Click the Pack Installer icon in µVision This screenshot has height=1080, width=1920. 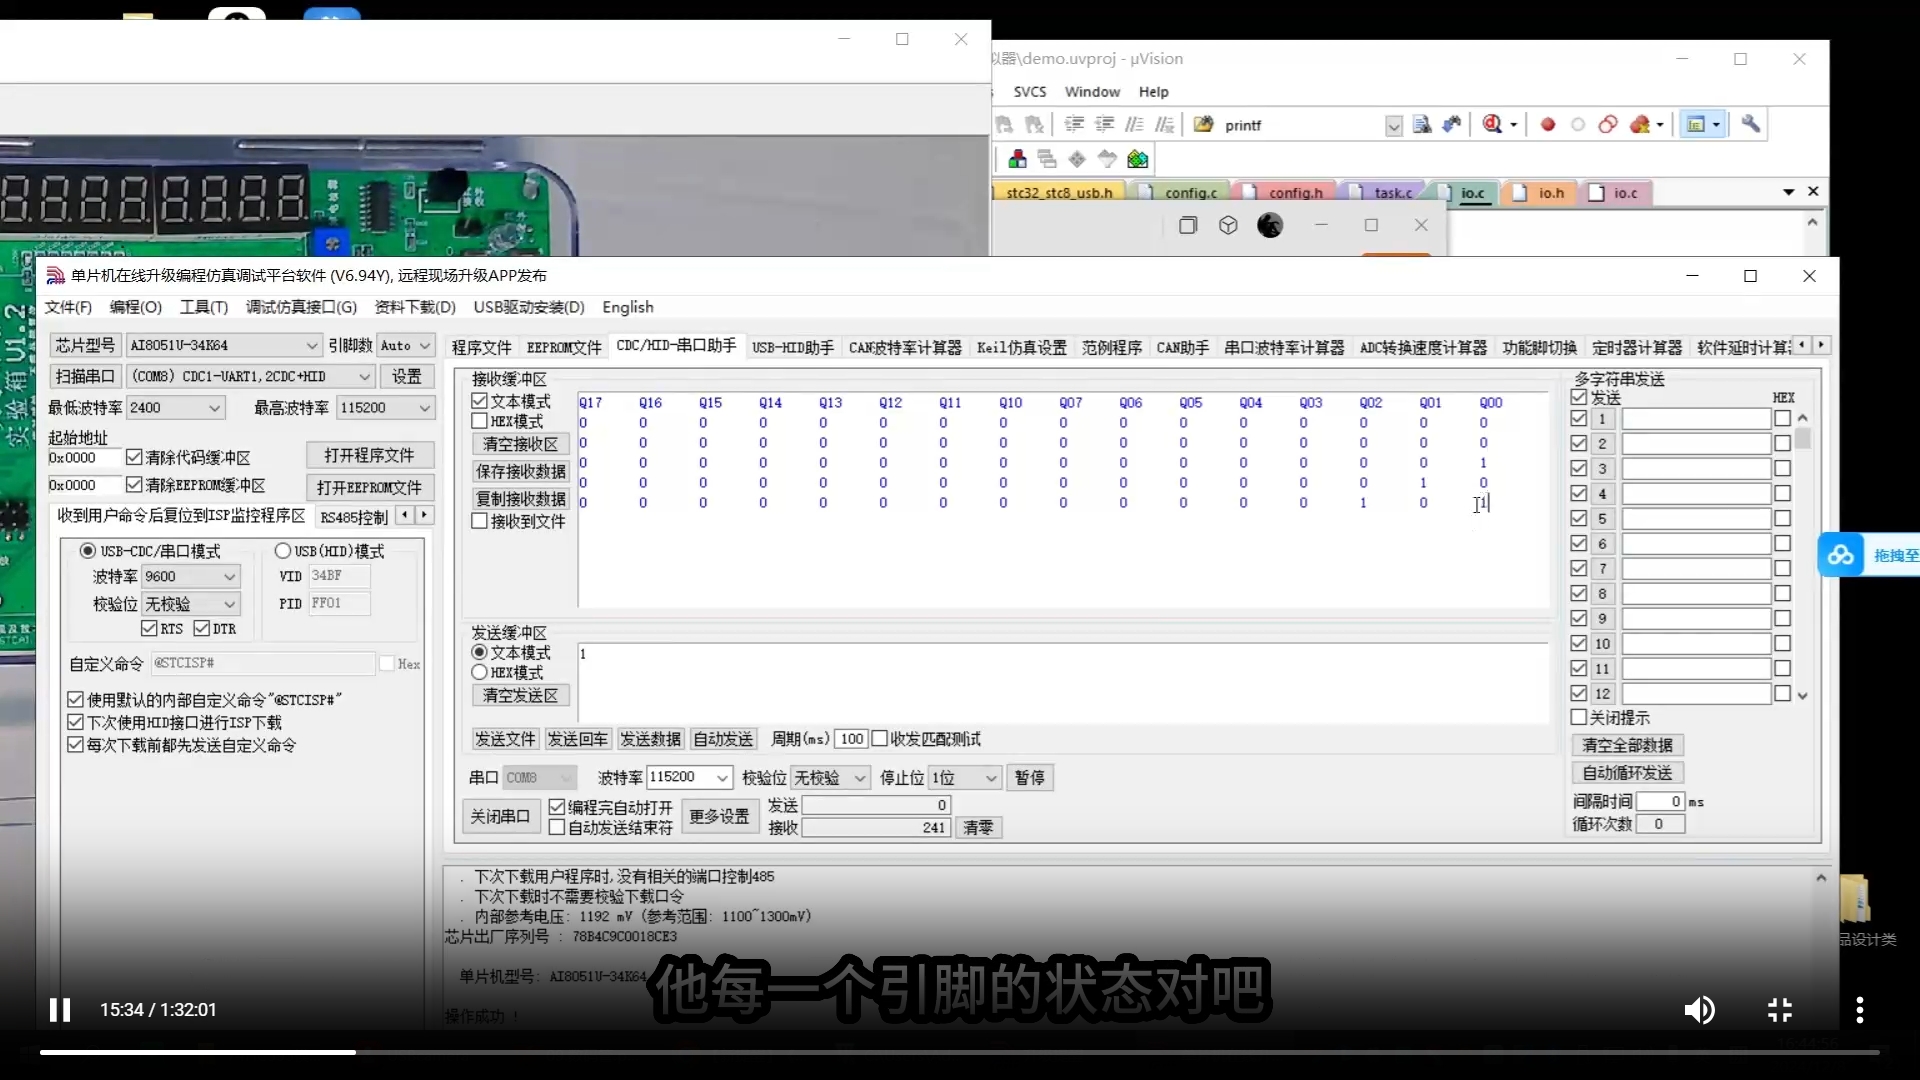(x=1138, y=159)
